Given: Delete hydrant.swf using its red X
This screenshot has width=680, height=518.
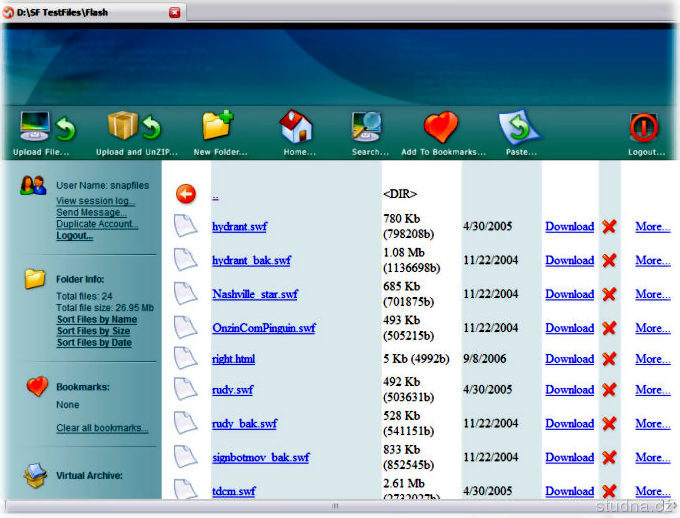Looking at the screenshot, I should (609, 227).
